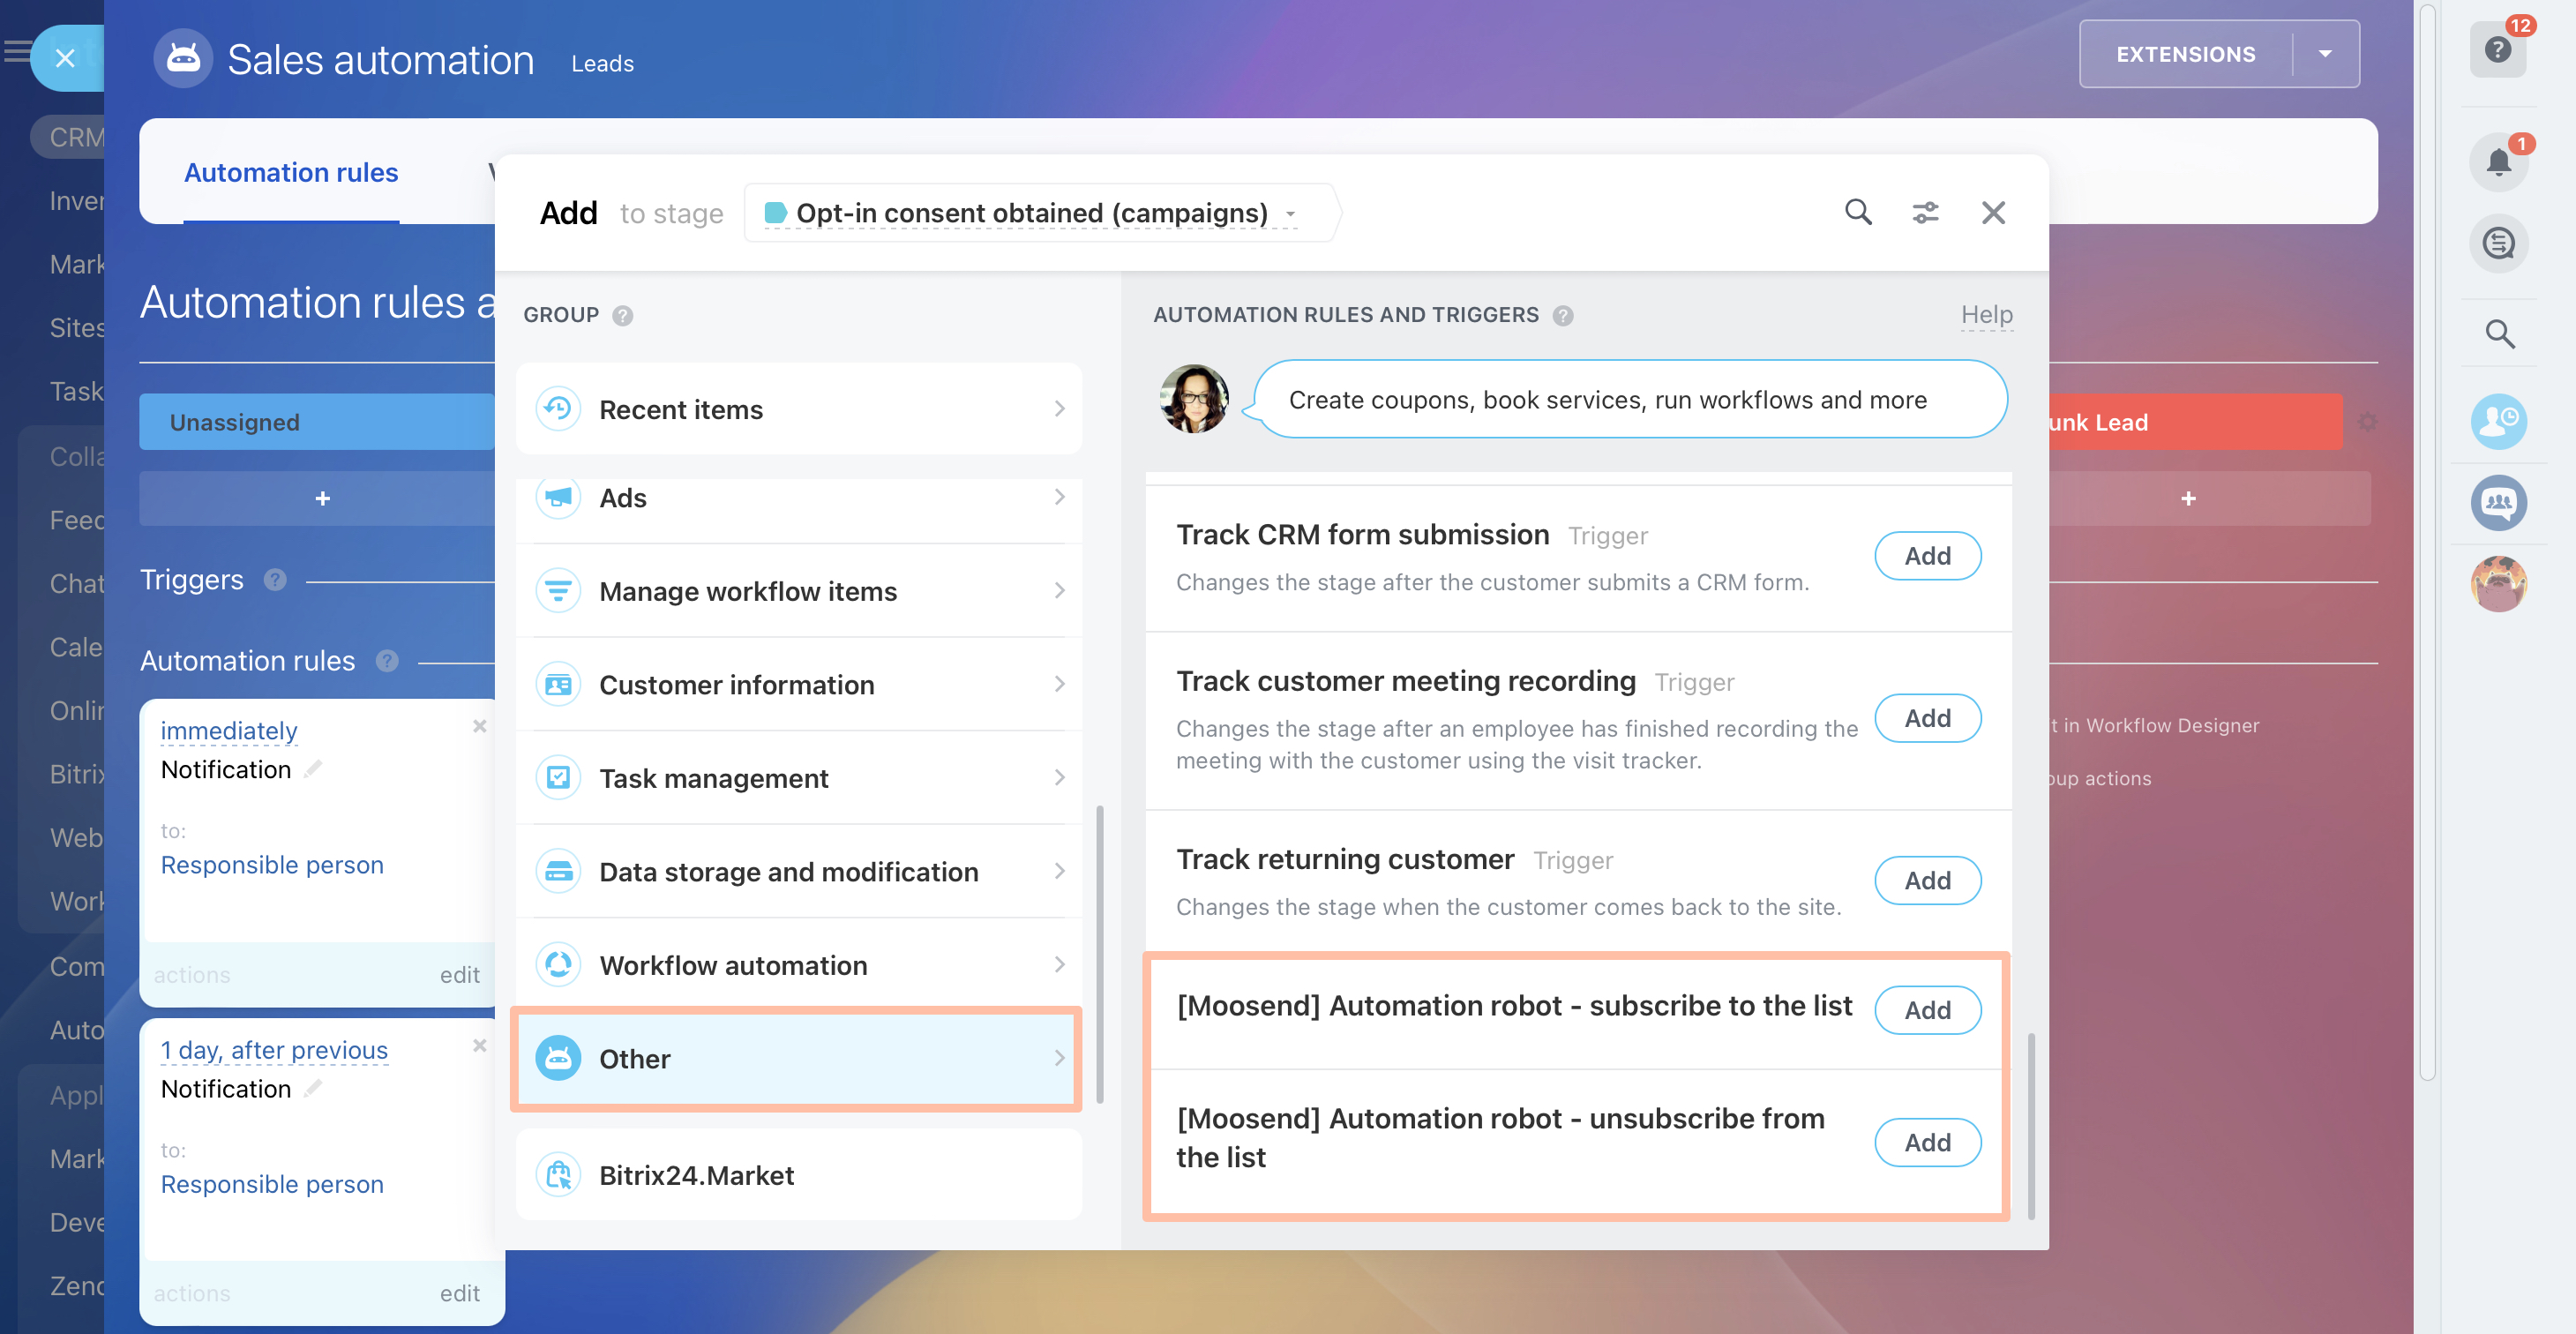Click help icon next to GROUP heading
Image resolution: width=2576 pixels, height=1334 pixels.
point(622,315)
